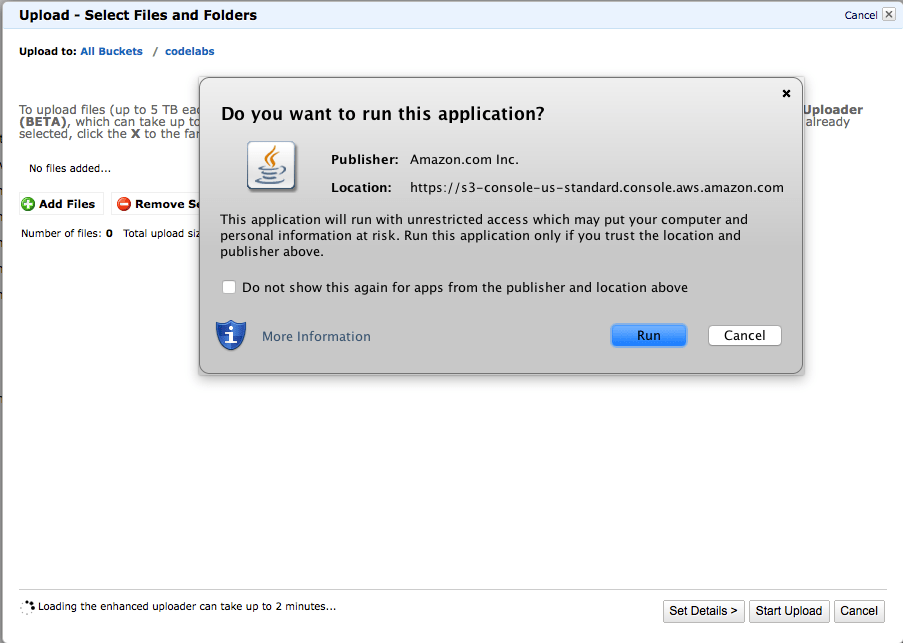Click the red Remove Selected icon
This screenshot has height=643, width=903.
tap(124, 204)
